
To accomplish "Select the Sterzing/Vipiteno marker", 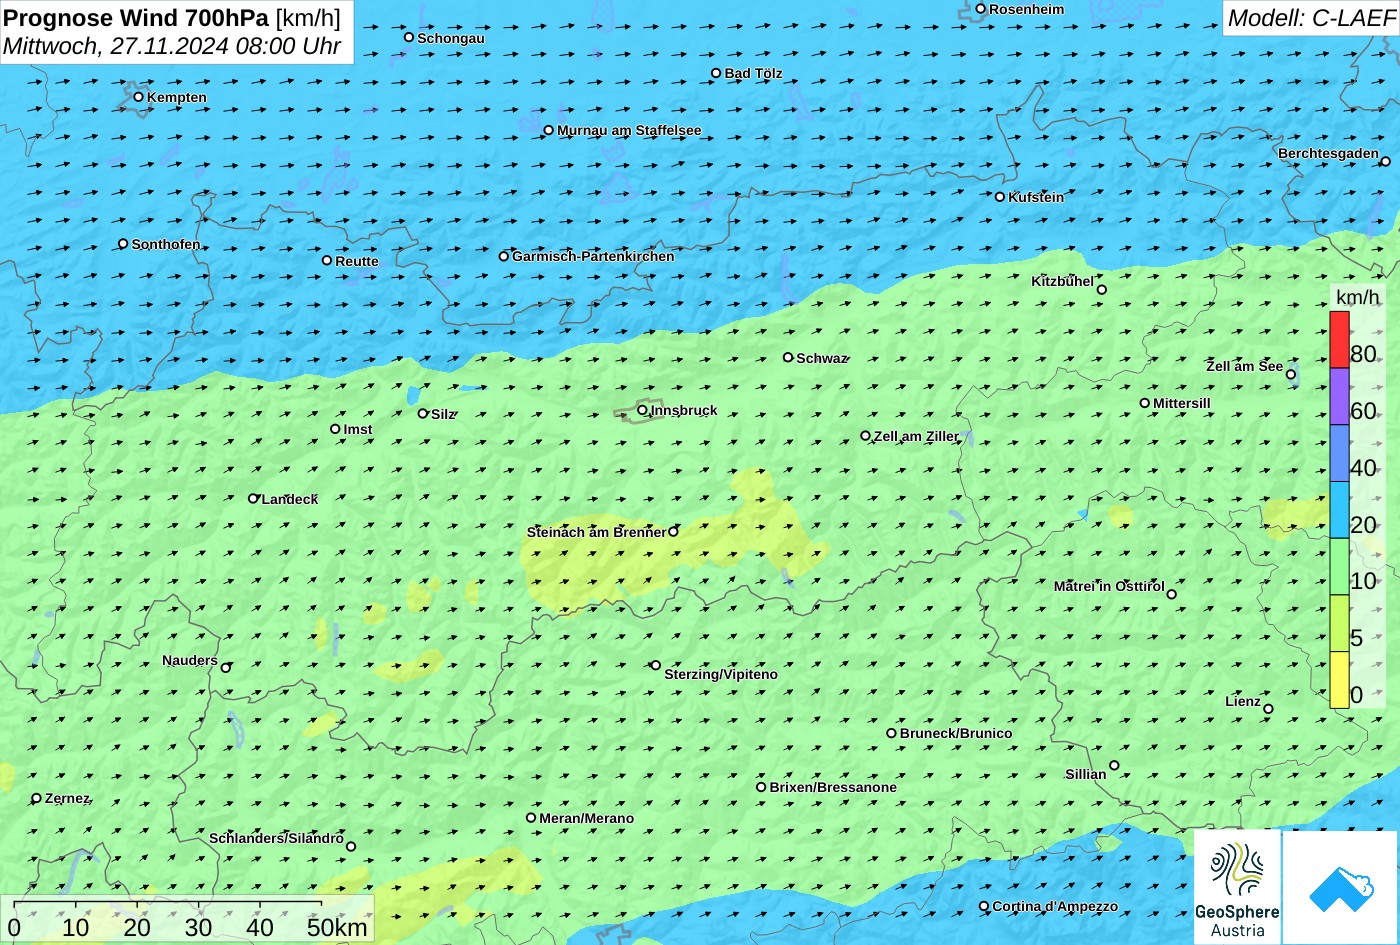I will pyautogui.click(x=656, y=665).
